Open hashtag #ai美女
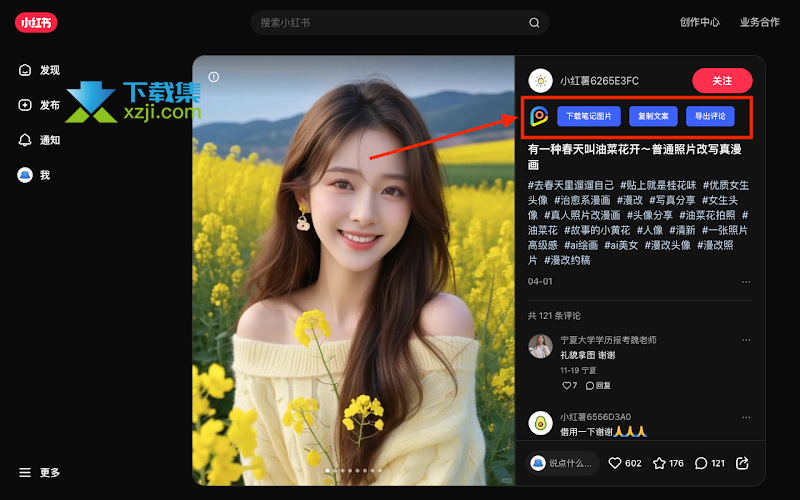 tap(621, 245)
